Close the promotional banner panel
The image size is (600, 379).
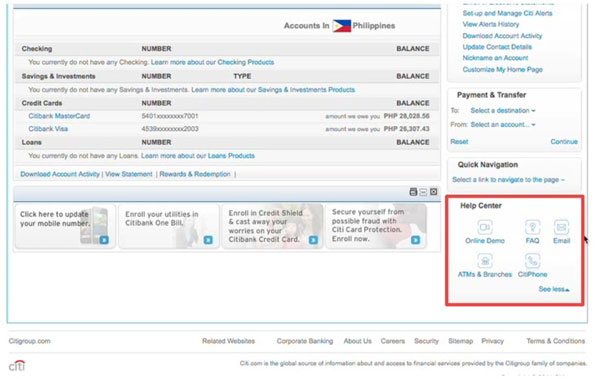[434, 192]
